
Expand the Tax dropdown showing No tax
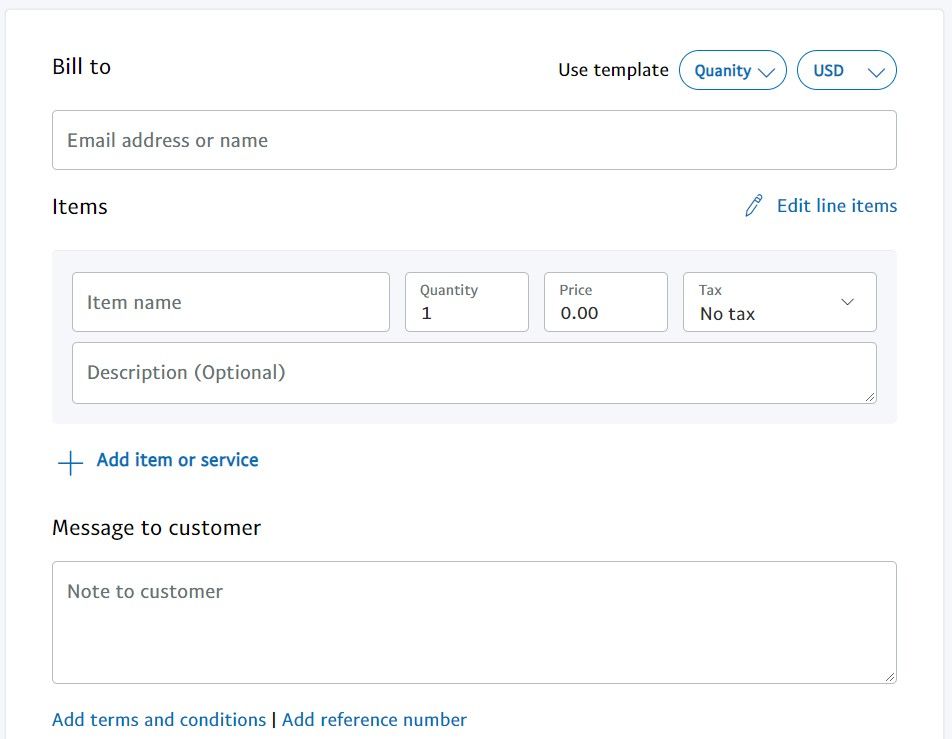(x=779, y=302)
